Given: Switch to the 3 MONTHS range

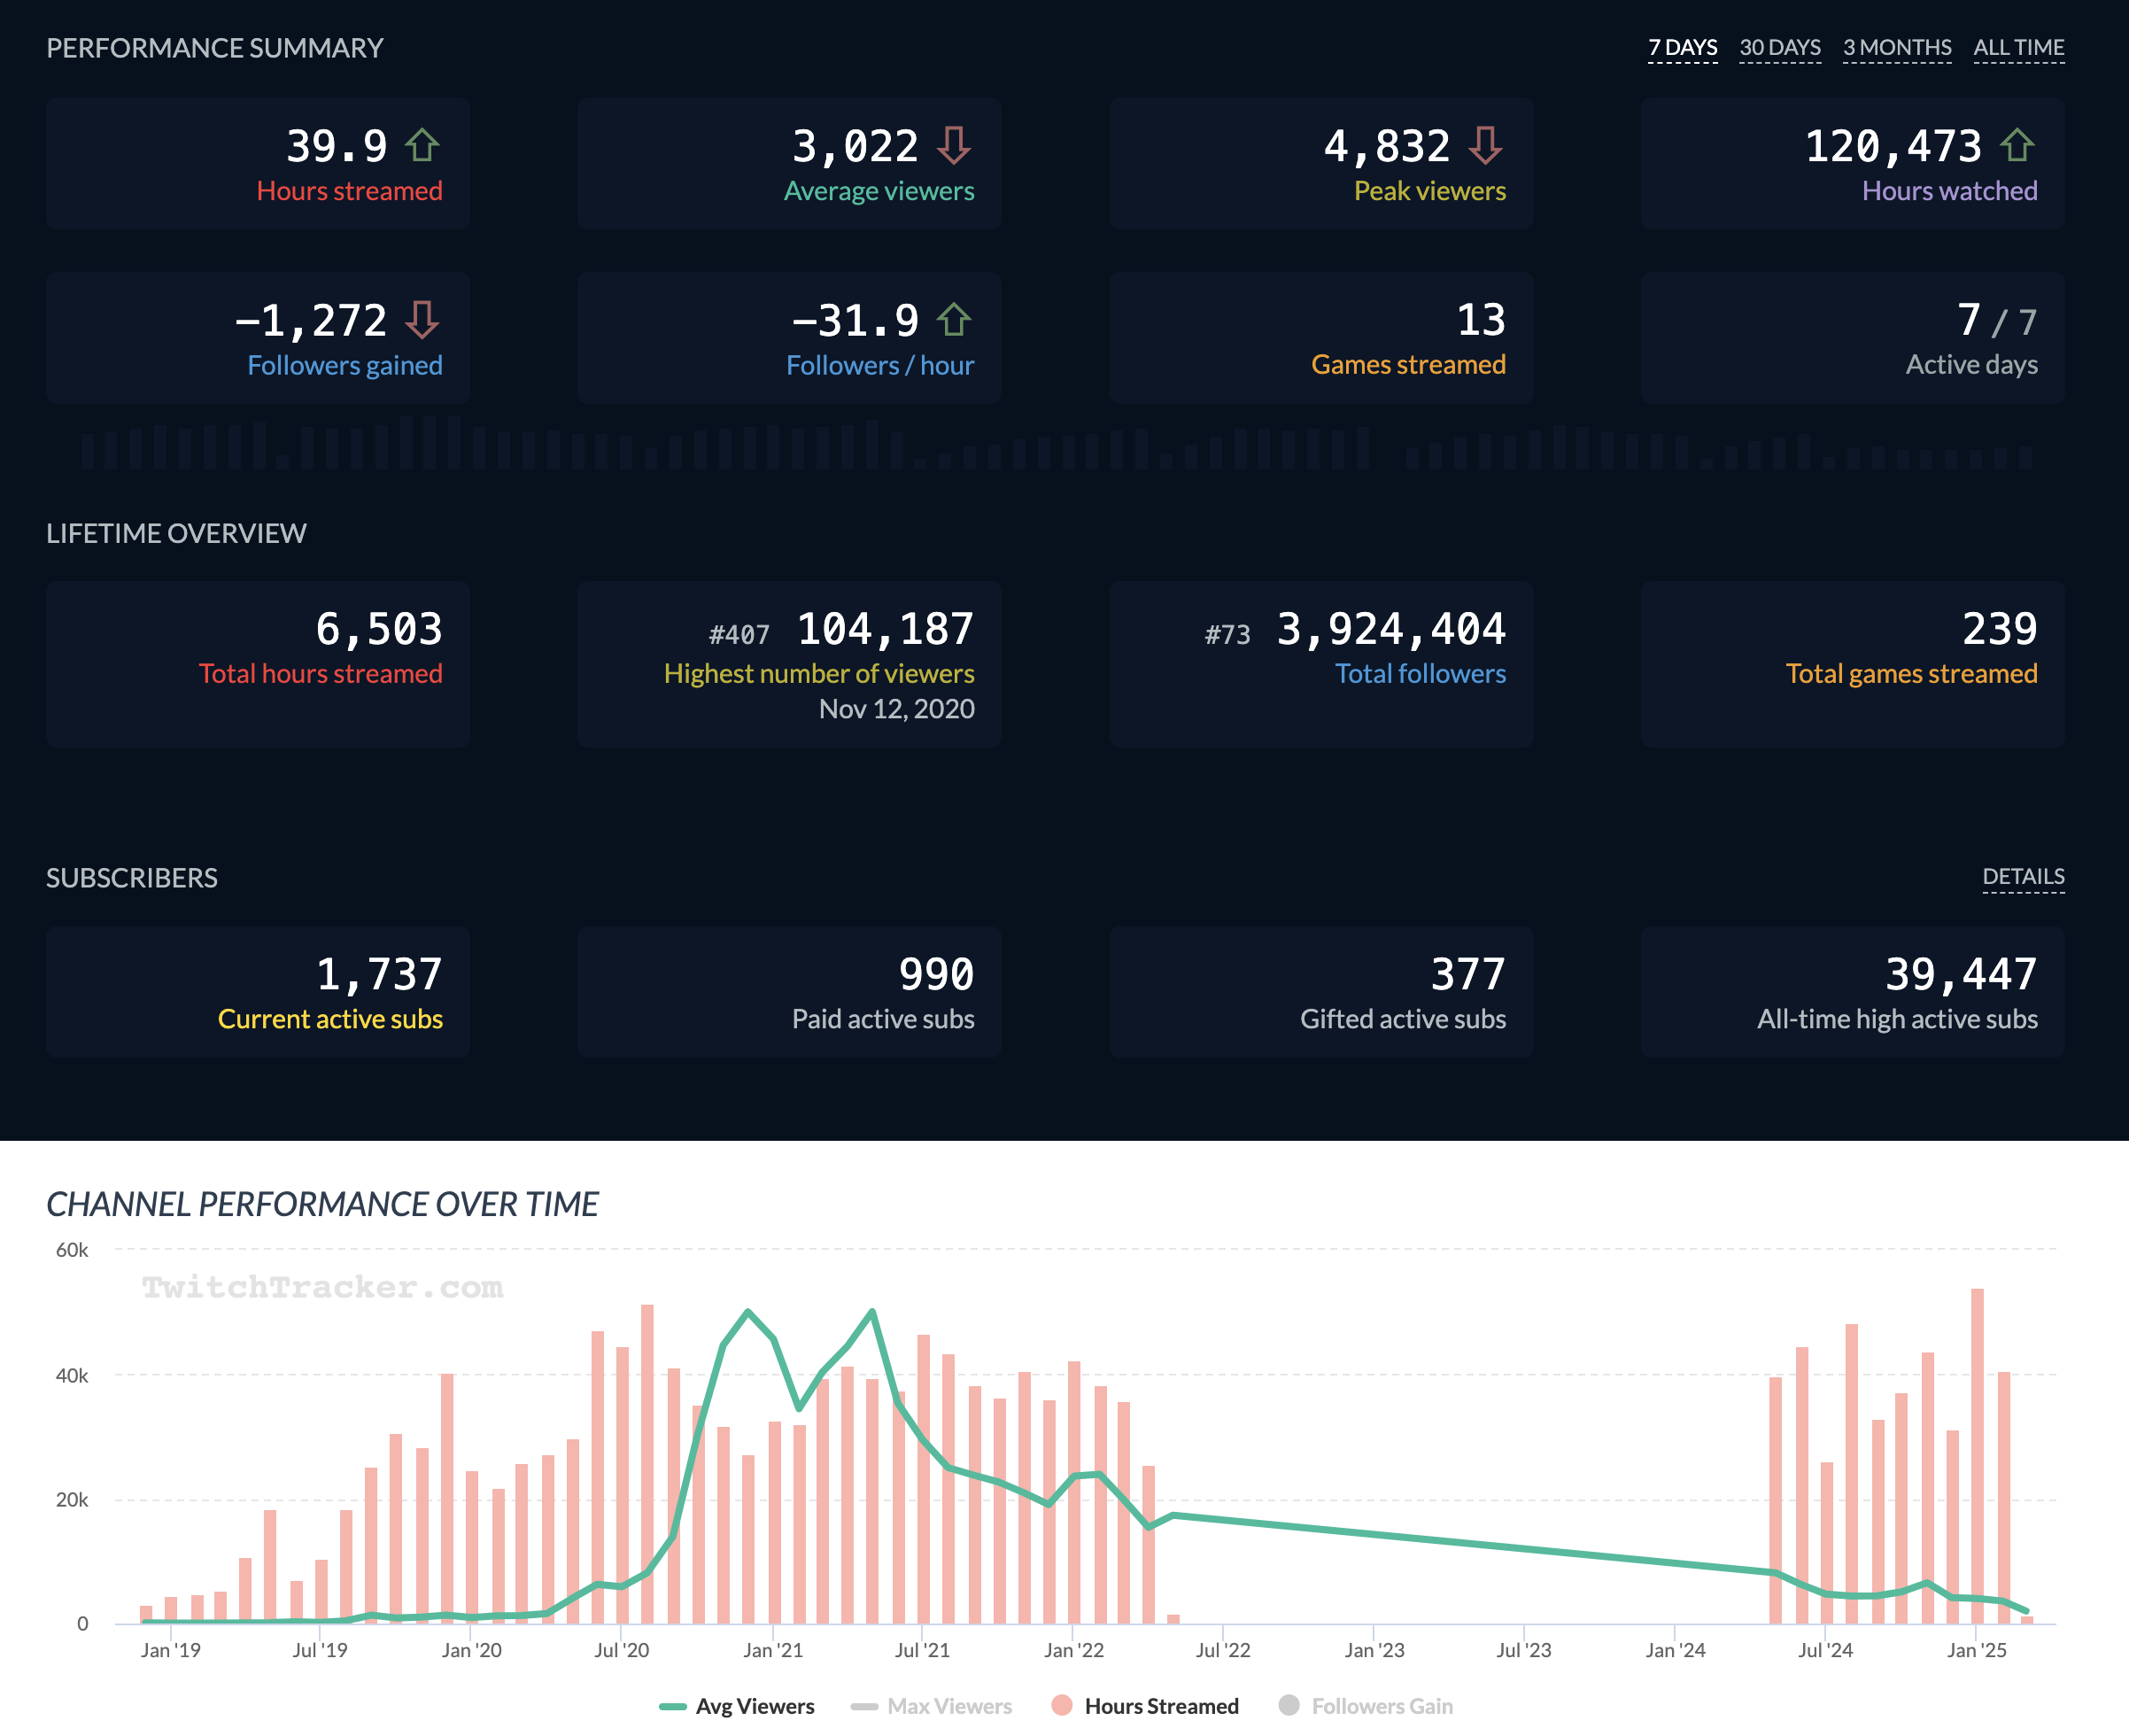Looking at the screenshot, I should (1896, 48).
